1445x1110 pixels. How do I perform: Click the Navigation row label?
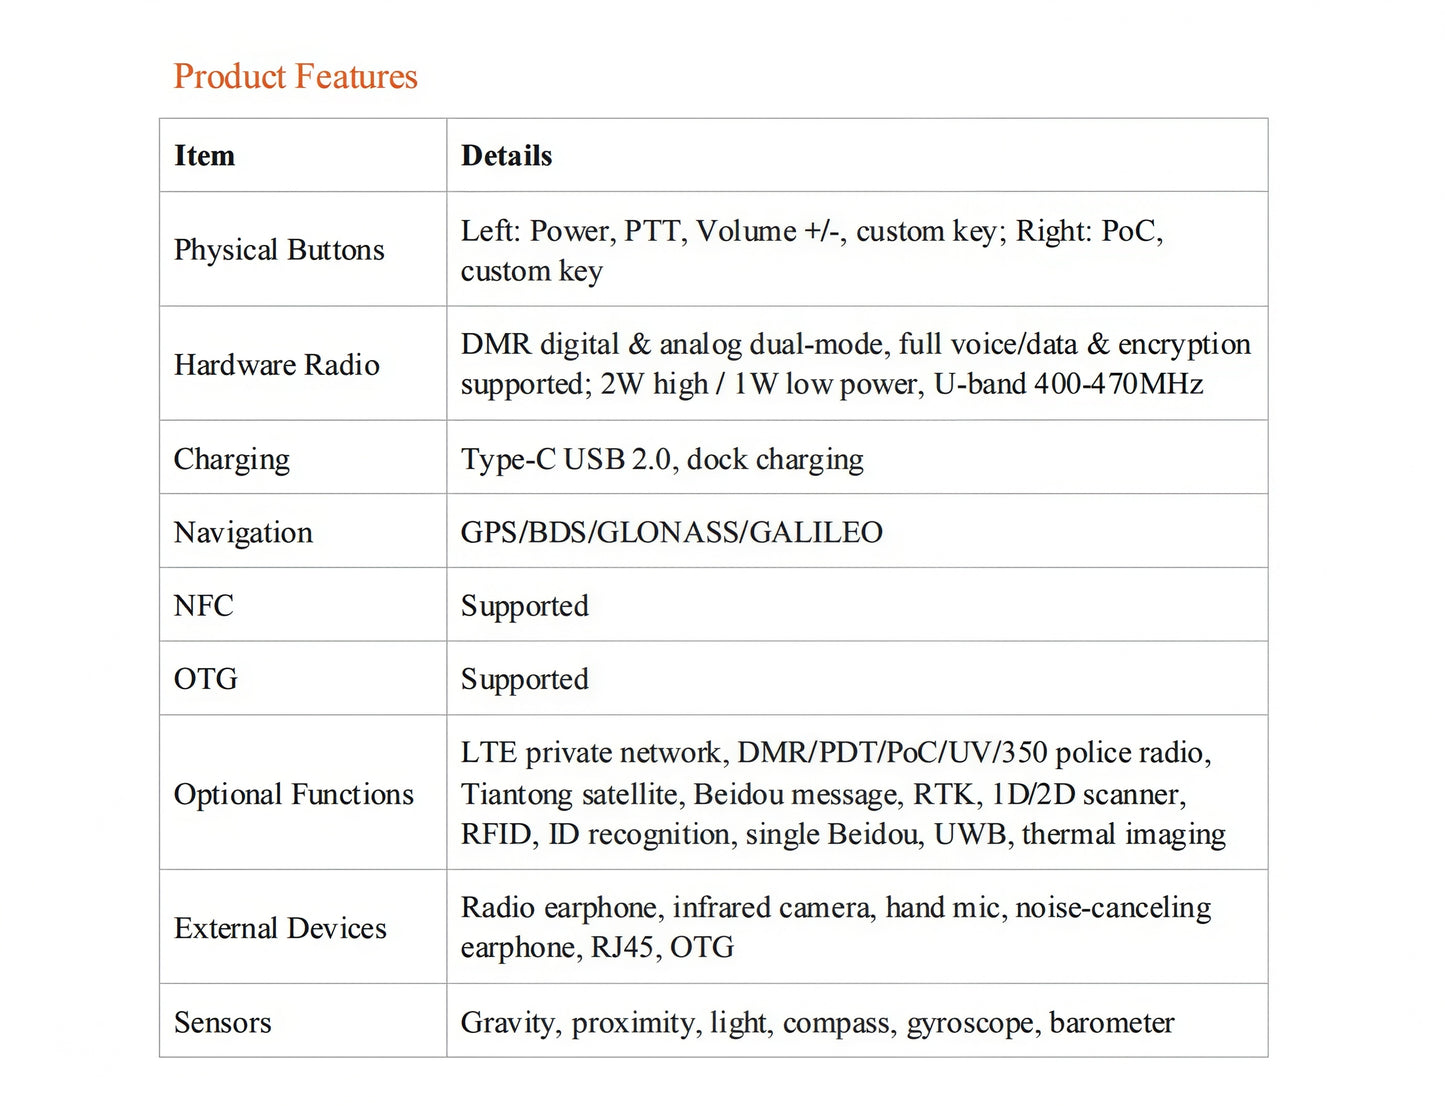click(243, 533)
